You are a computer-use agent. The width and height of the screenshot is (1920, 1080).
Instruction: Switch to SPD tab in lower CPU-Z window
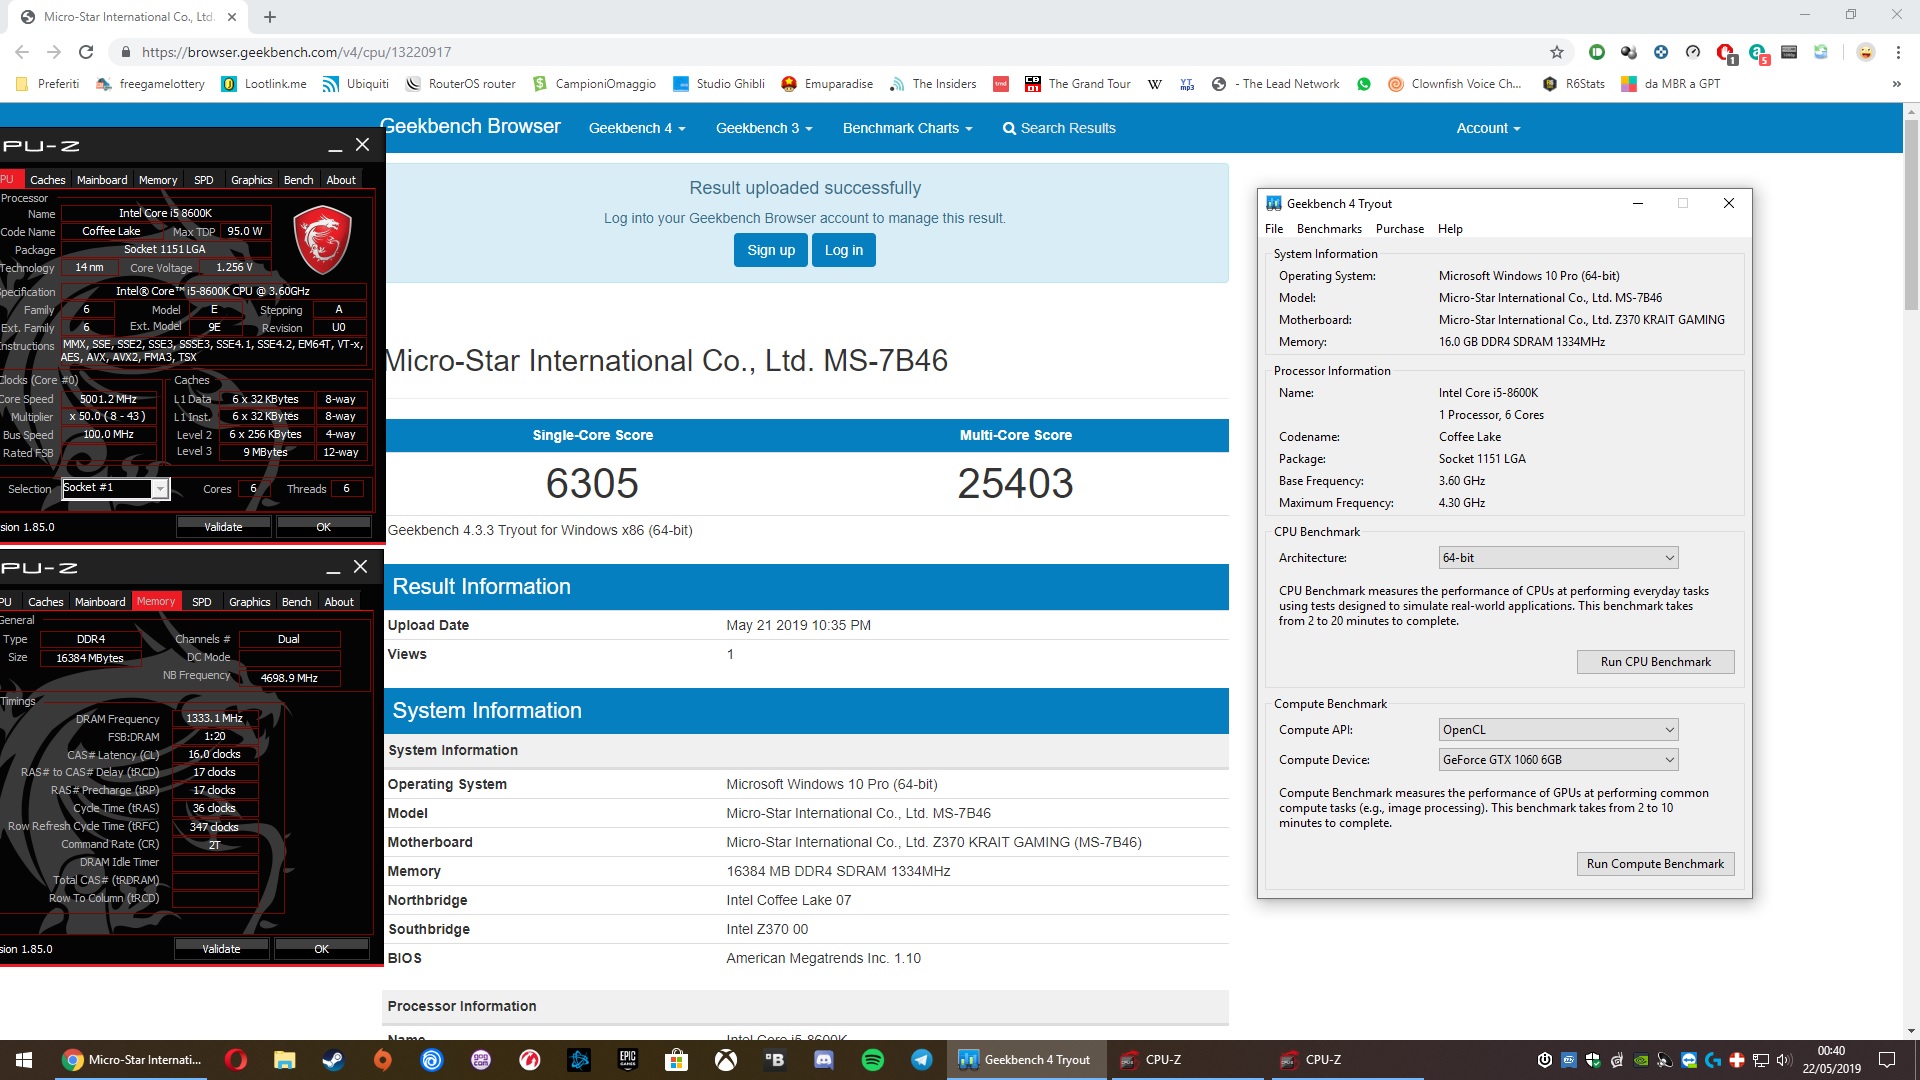pyautogui.click(x=201, y=602)
